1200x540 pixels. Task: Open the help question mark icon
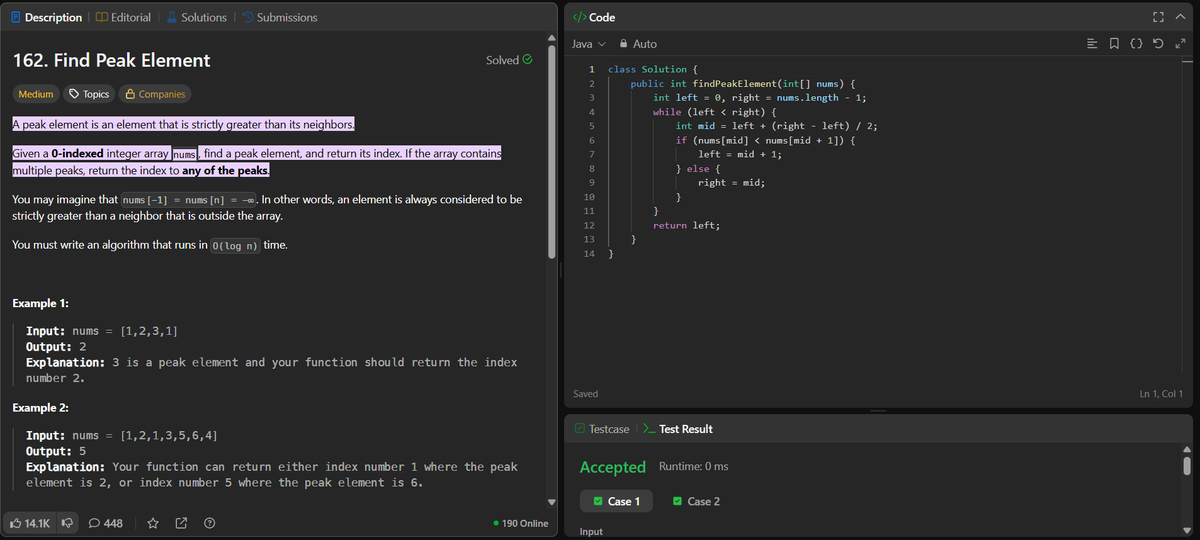point(210,522)
